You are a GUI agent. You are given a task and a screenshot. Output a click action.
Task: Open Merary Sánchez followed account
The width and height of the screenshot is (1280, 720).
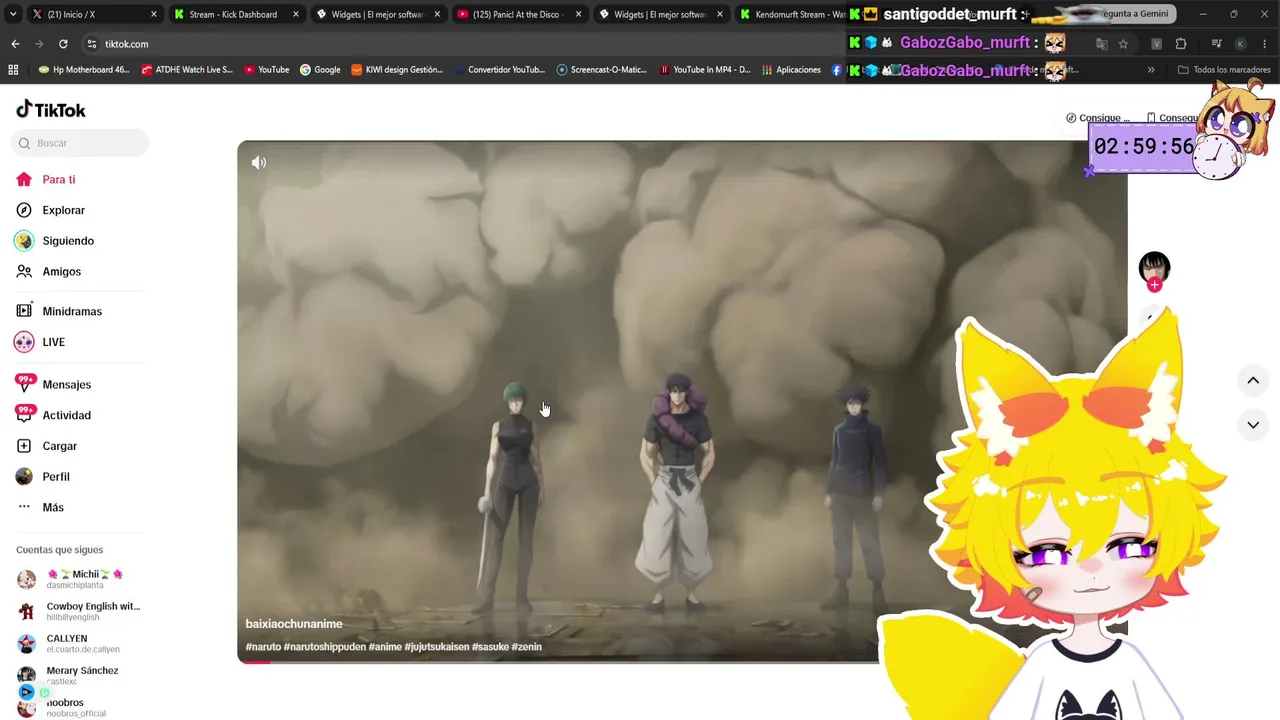pyautogui.click(x=79, y=675)
